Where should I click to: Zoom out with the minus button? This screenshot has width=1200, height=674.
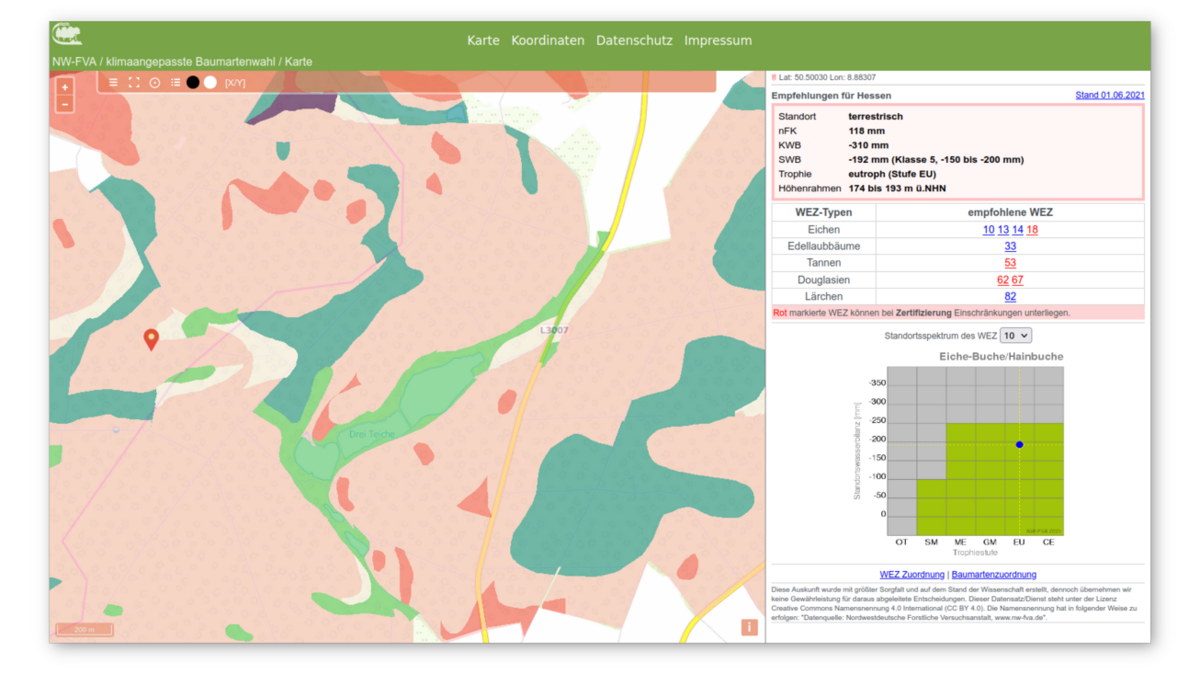[x=65, y=104]
